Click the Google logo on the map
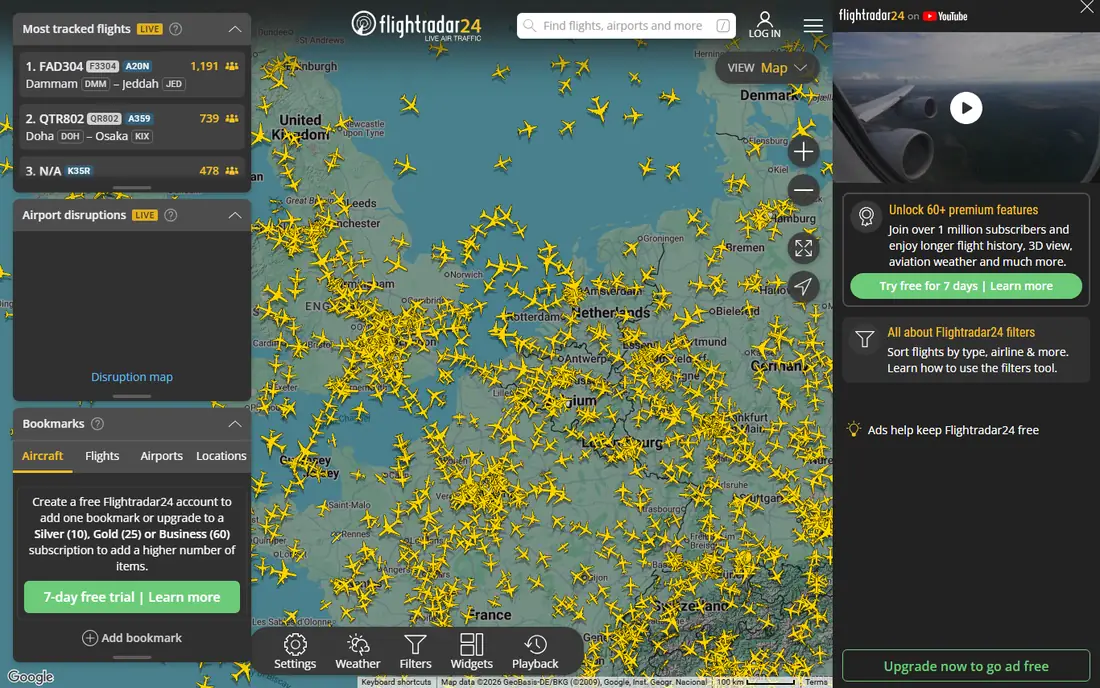The image size is (1100, 688). pos(31,677)
